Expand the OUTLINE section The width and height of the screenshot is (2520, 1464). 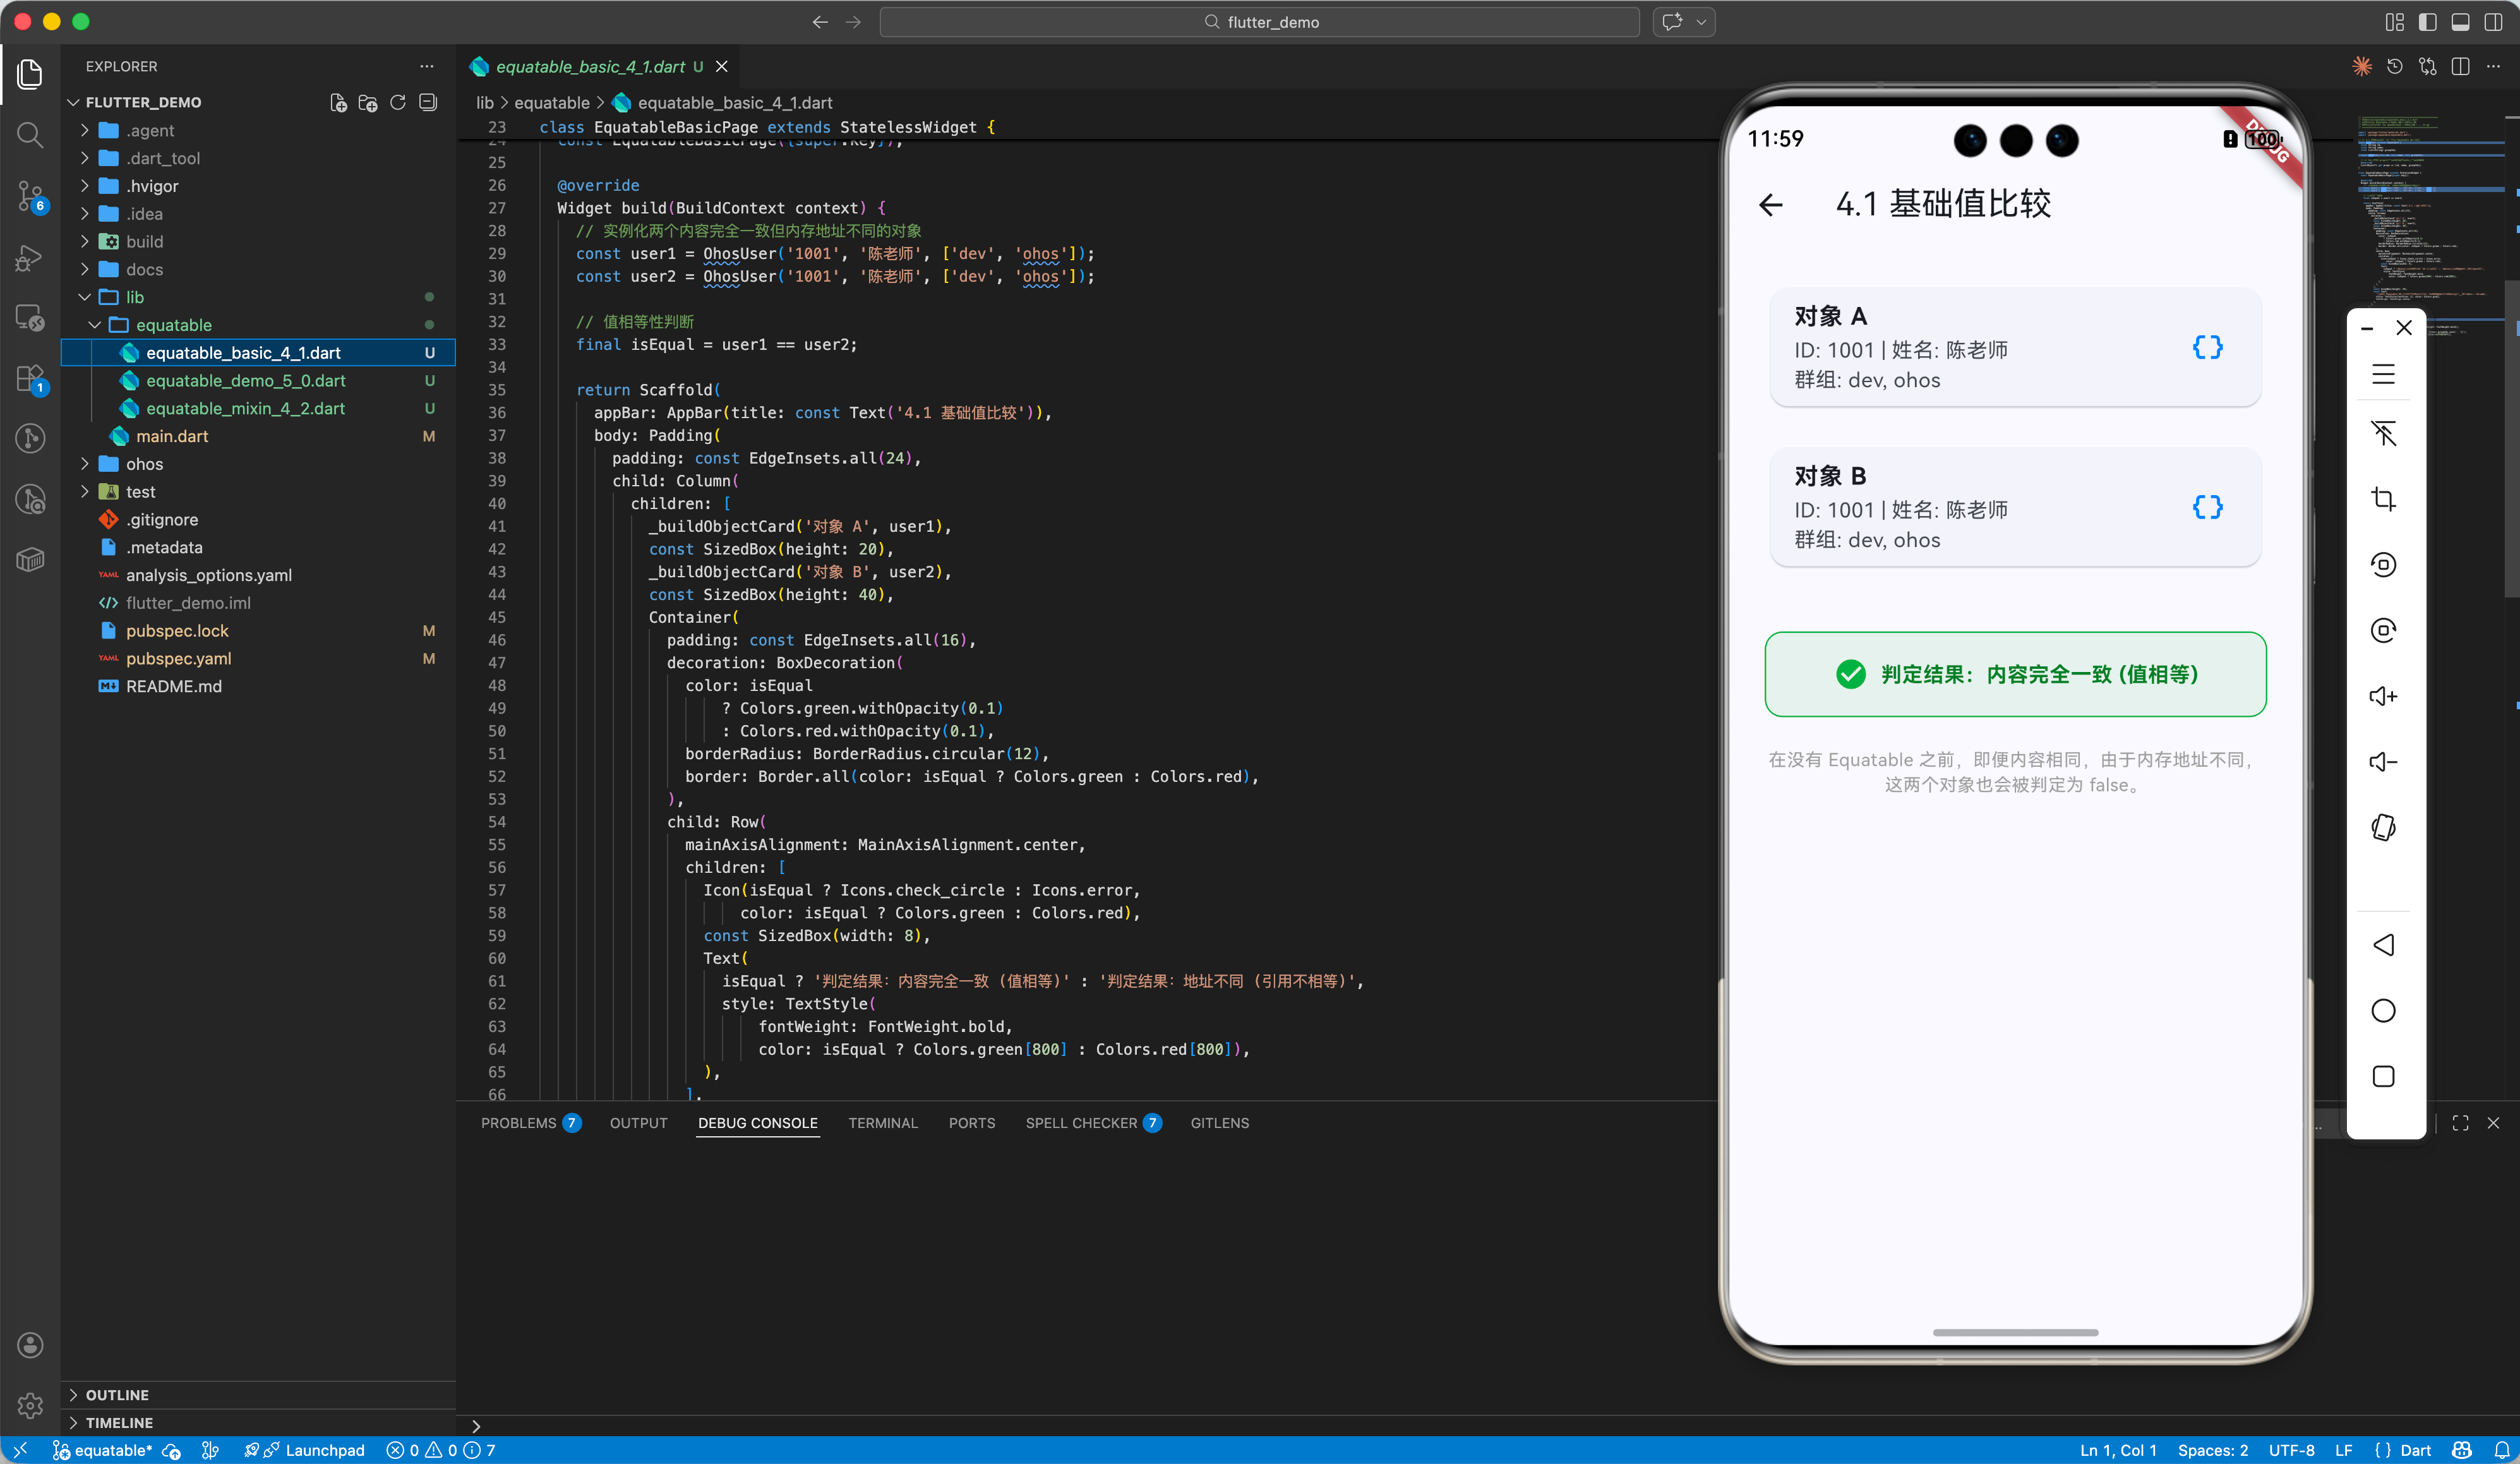click(x=117, y=1394)
